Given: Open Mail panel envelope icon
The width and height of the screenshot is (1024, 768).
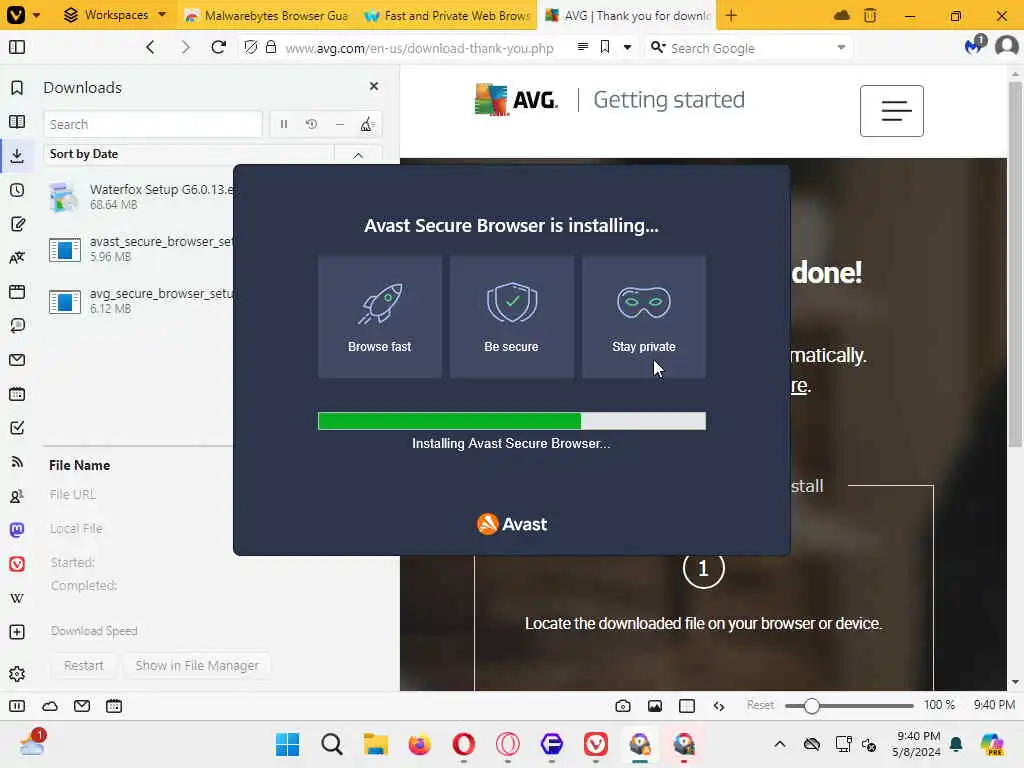Looking at the screenshot, I should tap(17, 360).
